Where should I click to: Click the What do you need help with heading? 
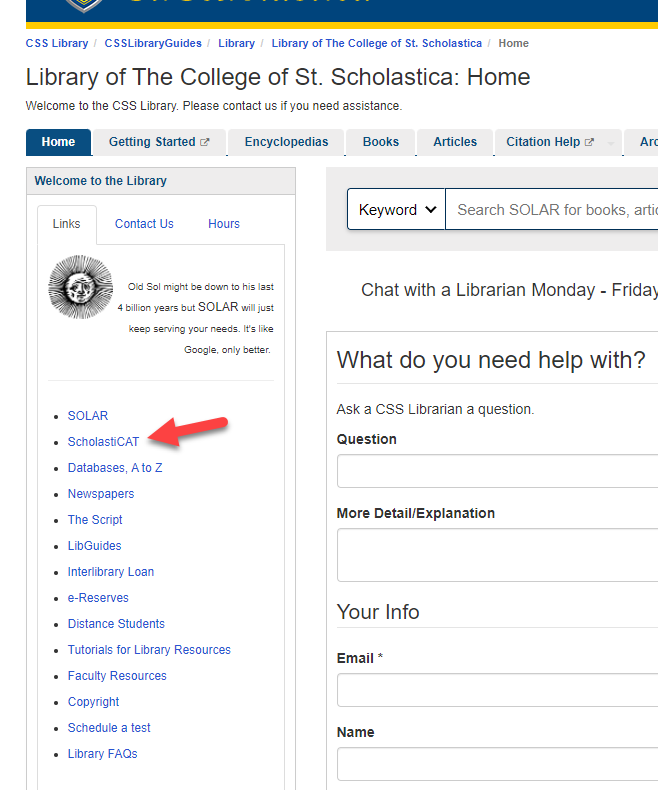491,360
